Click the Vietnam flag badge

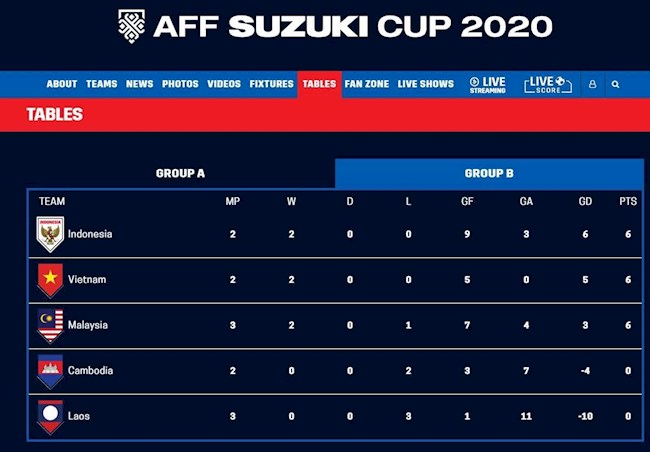point(50,279)
